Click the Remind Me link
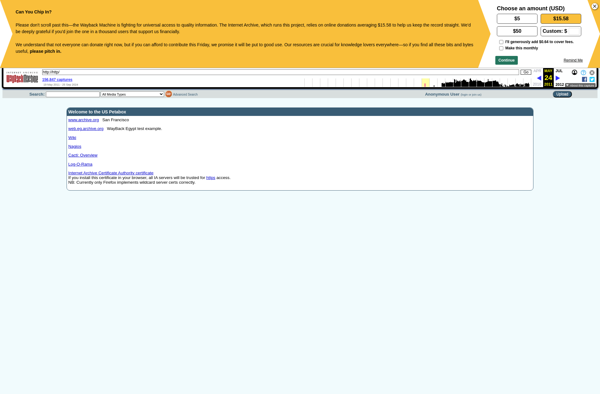600x394 pixels. [573, 60]
